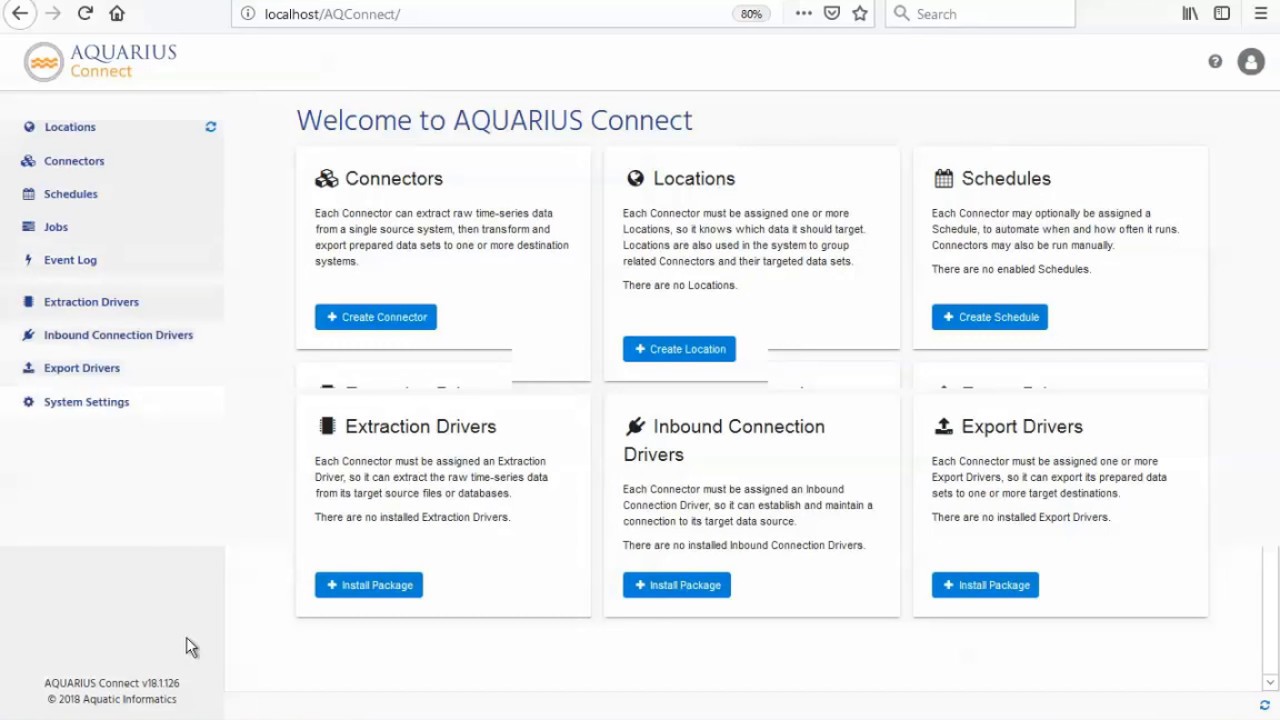This screenshot has height=720, width=1280.
Task: Open Locations in the sidebar
Action: coord(70,127)
